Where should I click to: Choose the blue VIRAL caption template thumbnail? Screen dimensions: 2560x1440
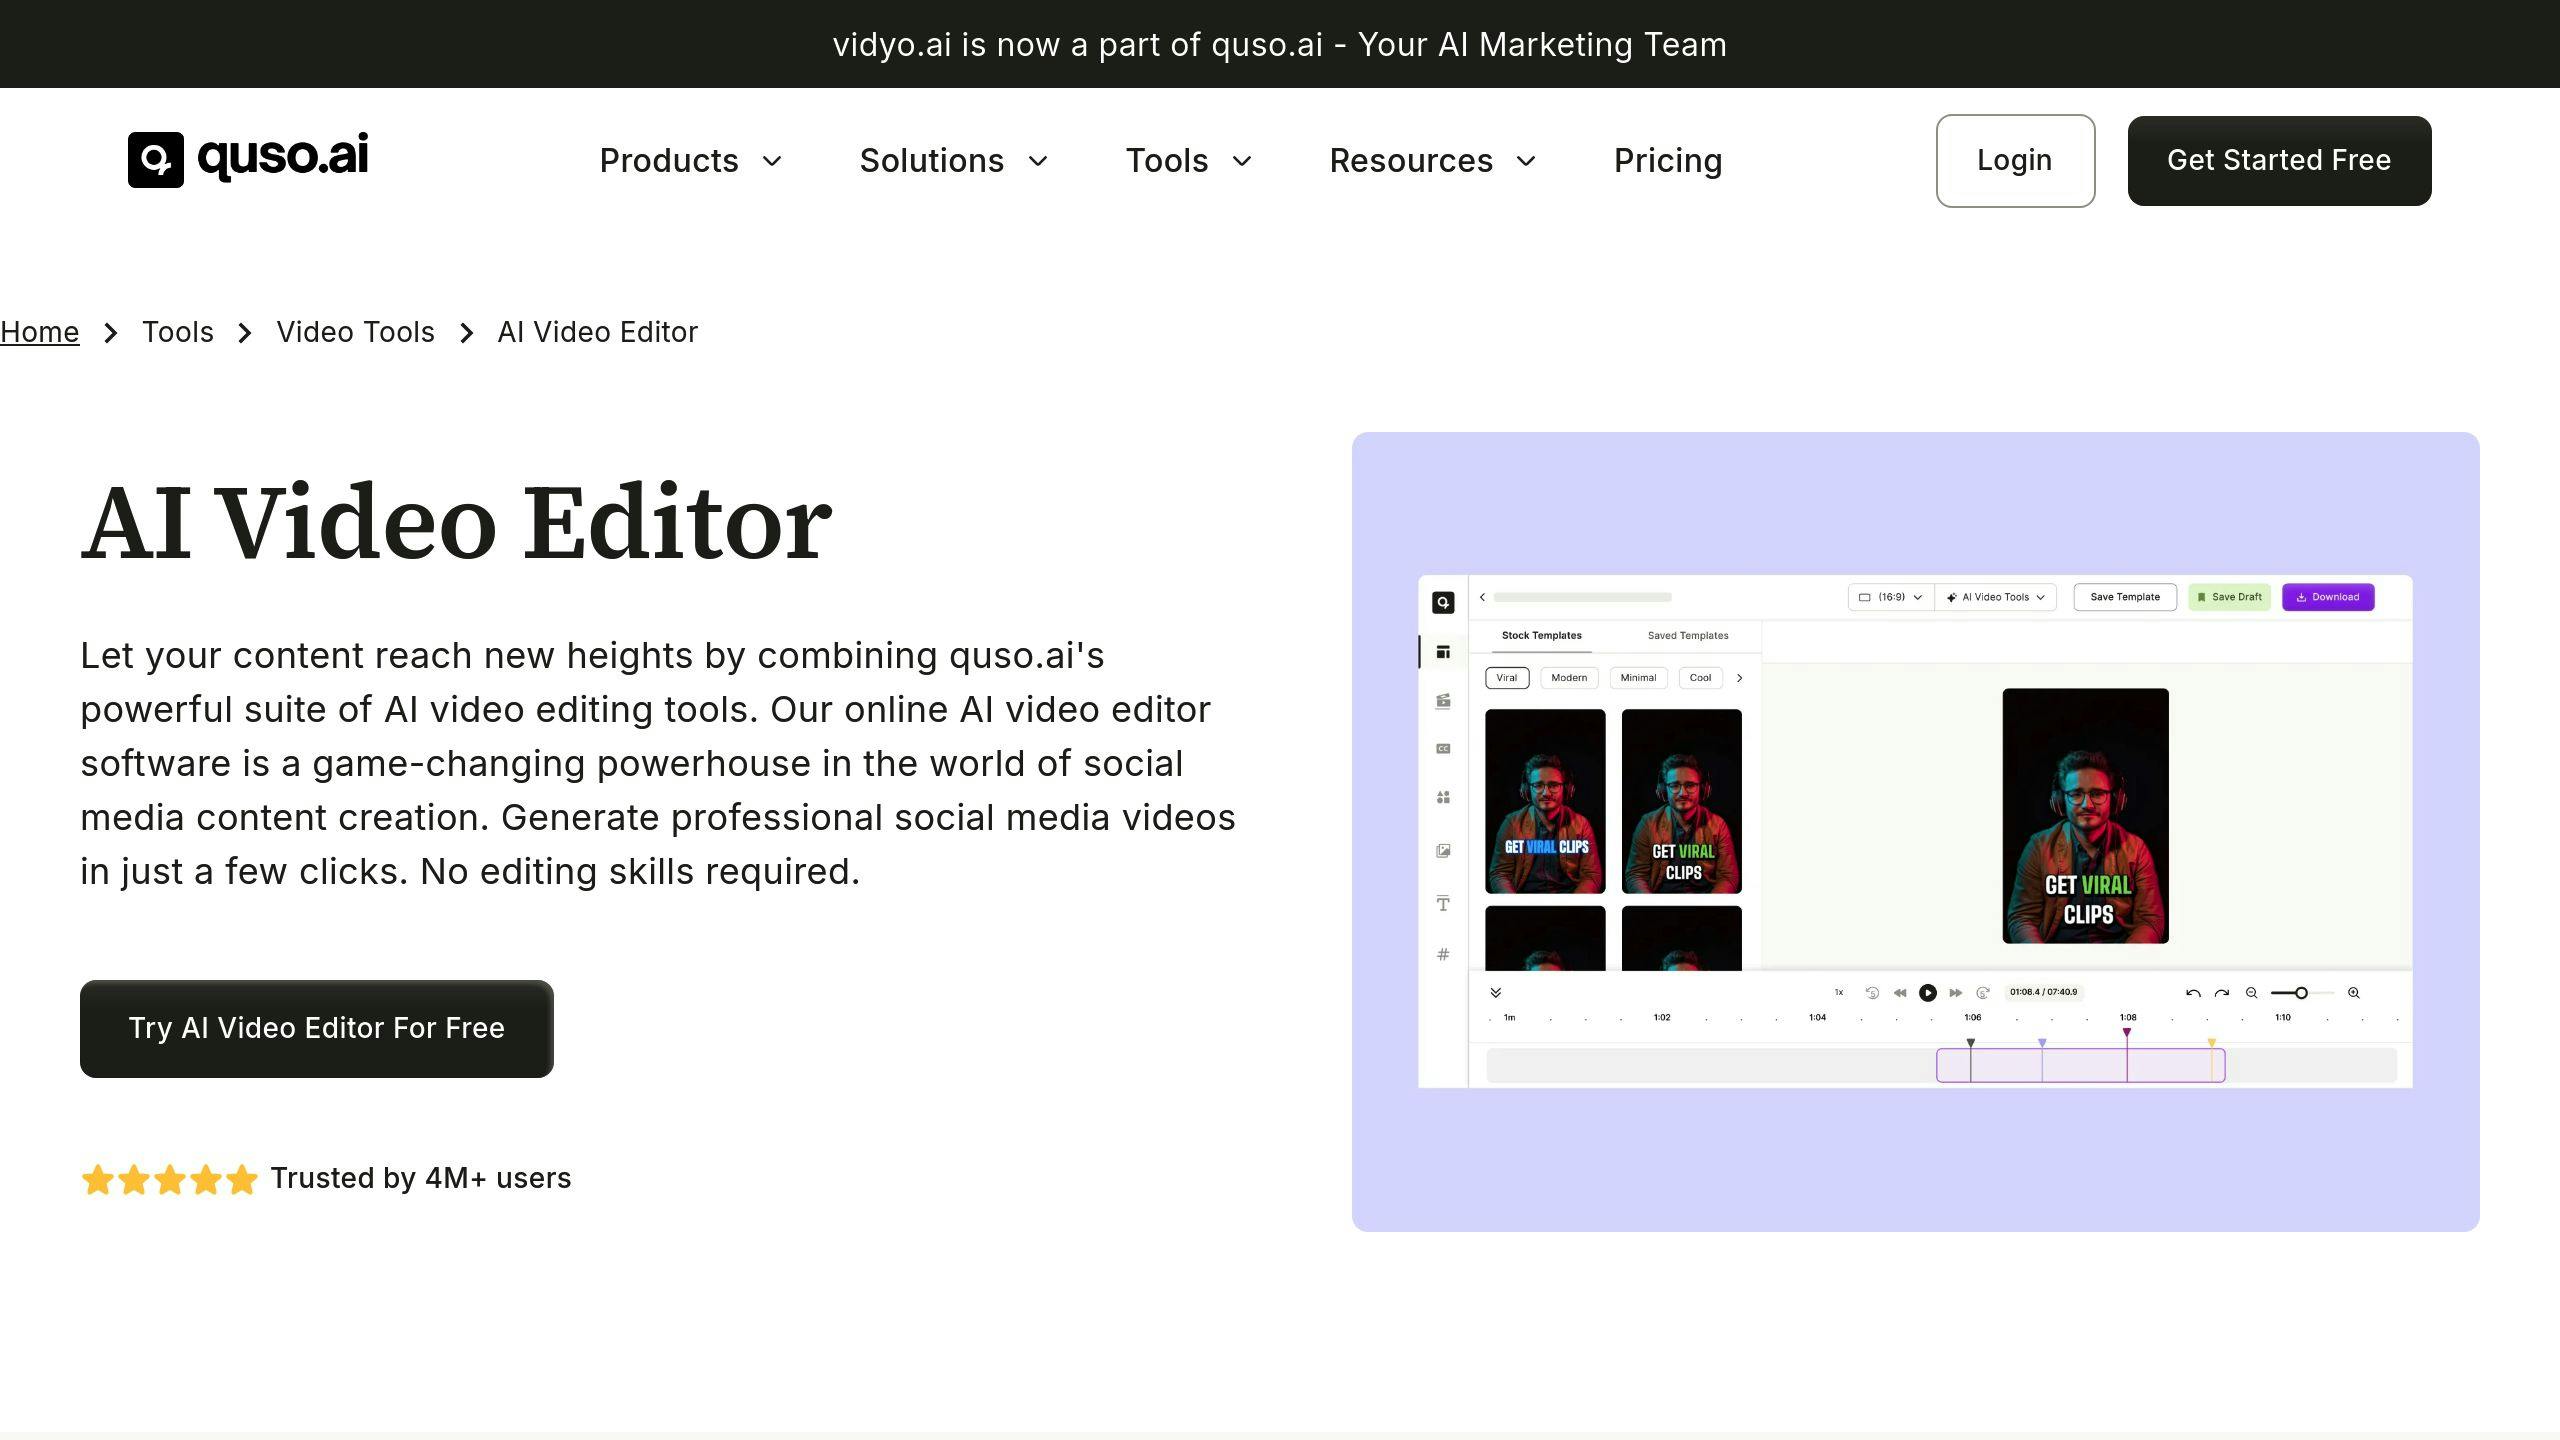[1545, 801]
